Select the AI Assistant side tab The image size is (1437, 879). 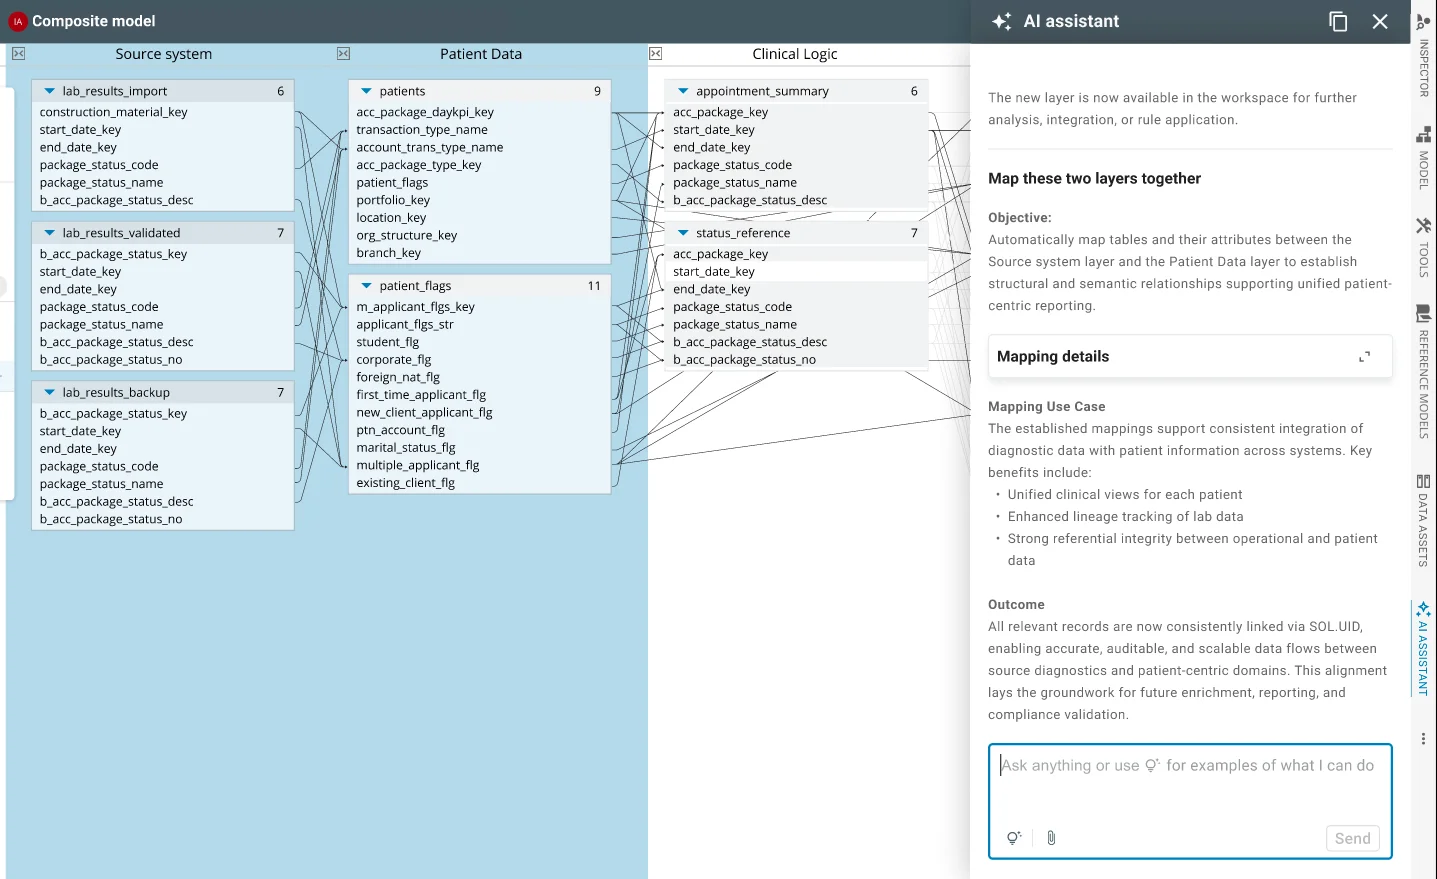1423,648
